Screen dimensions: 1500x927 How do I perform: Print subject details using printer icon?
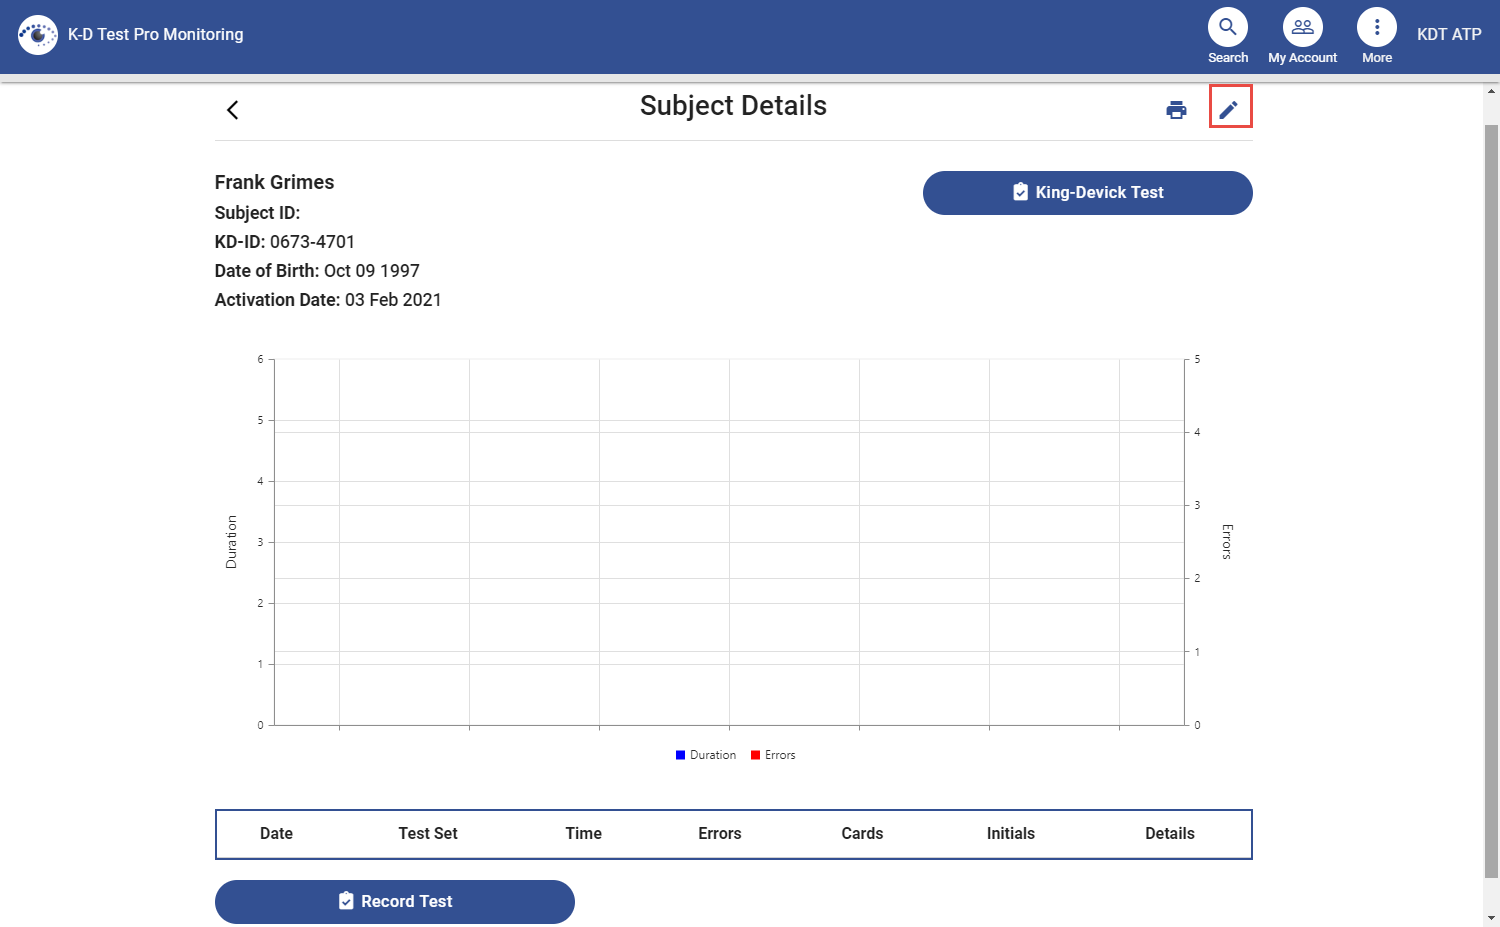click(x=1176, y=109)
